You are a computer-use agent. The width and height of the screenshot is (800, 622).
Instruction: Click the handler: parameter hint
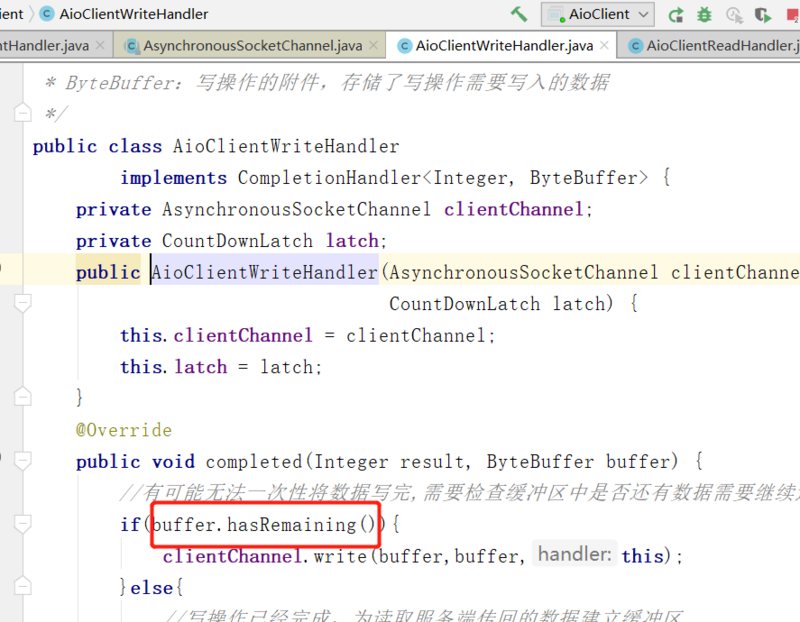[574, 554]
